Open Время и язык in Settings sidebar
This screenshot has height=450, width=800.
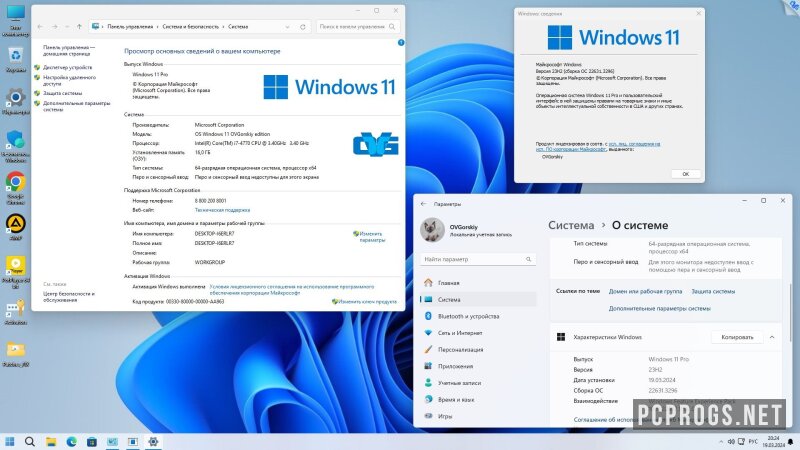pyautogui.click(x=478, y=399)
